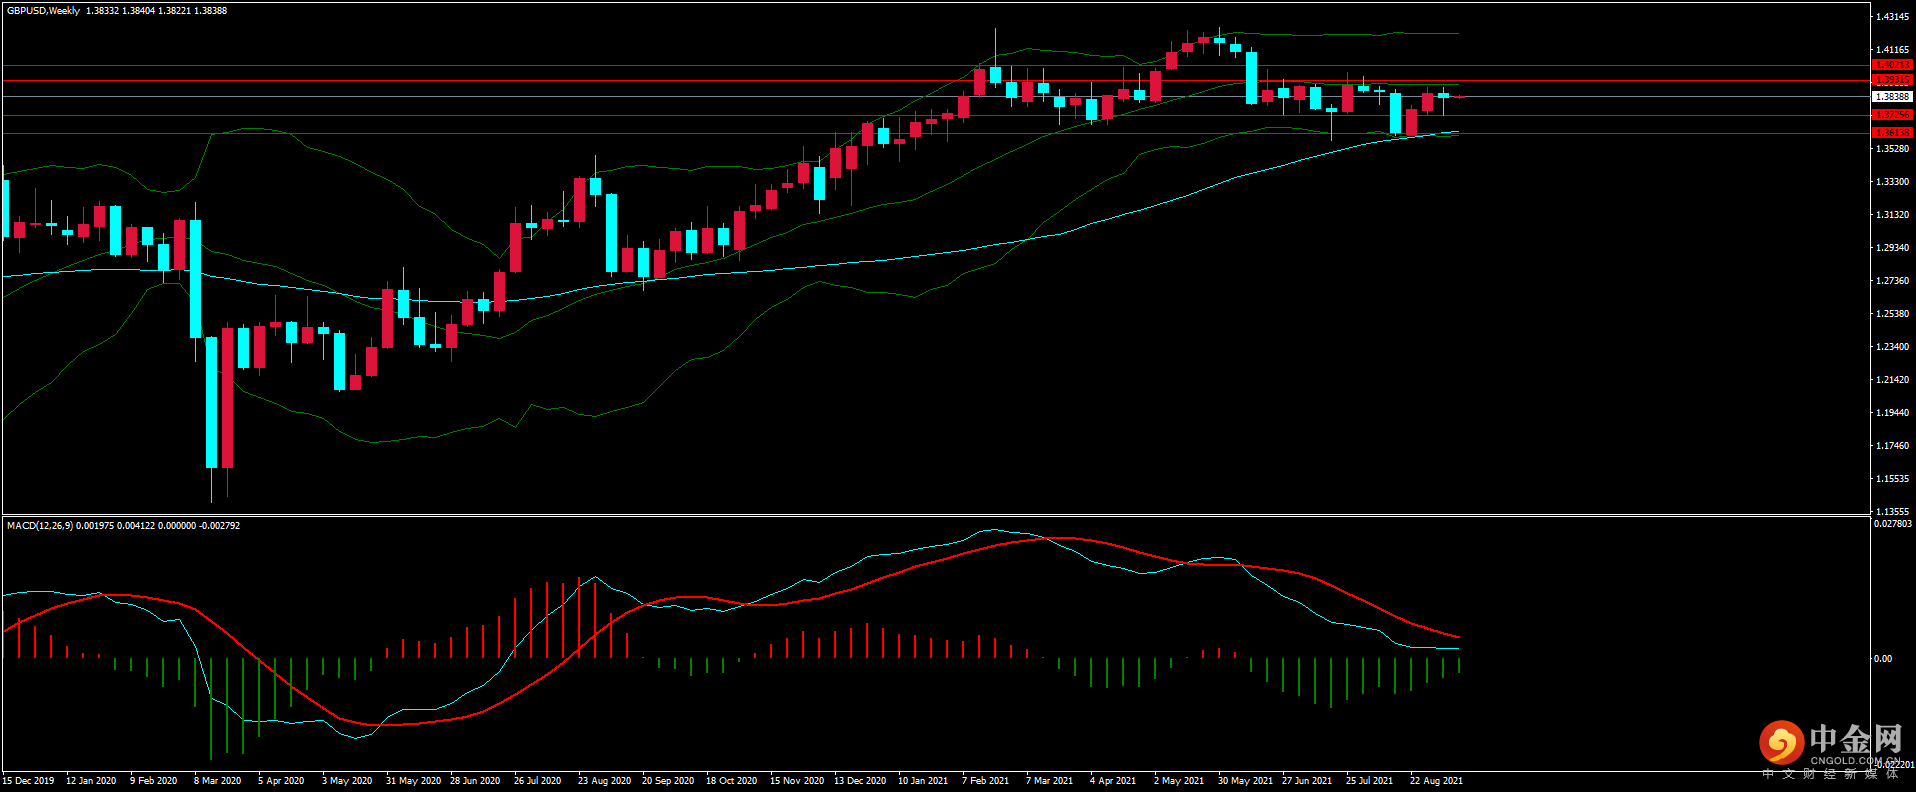The height and width of the screenshot is (792, 1916).
Task: Click the 1.25380 price axis value
Action: tap(1892, 314)
